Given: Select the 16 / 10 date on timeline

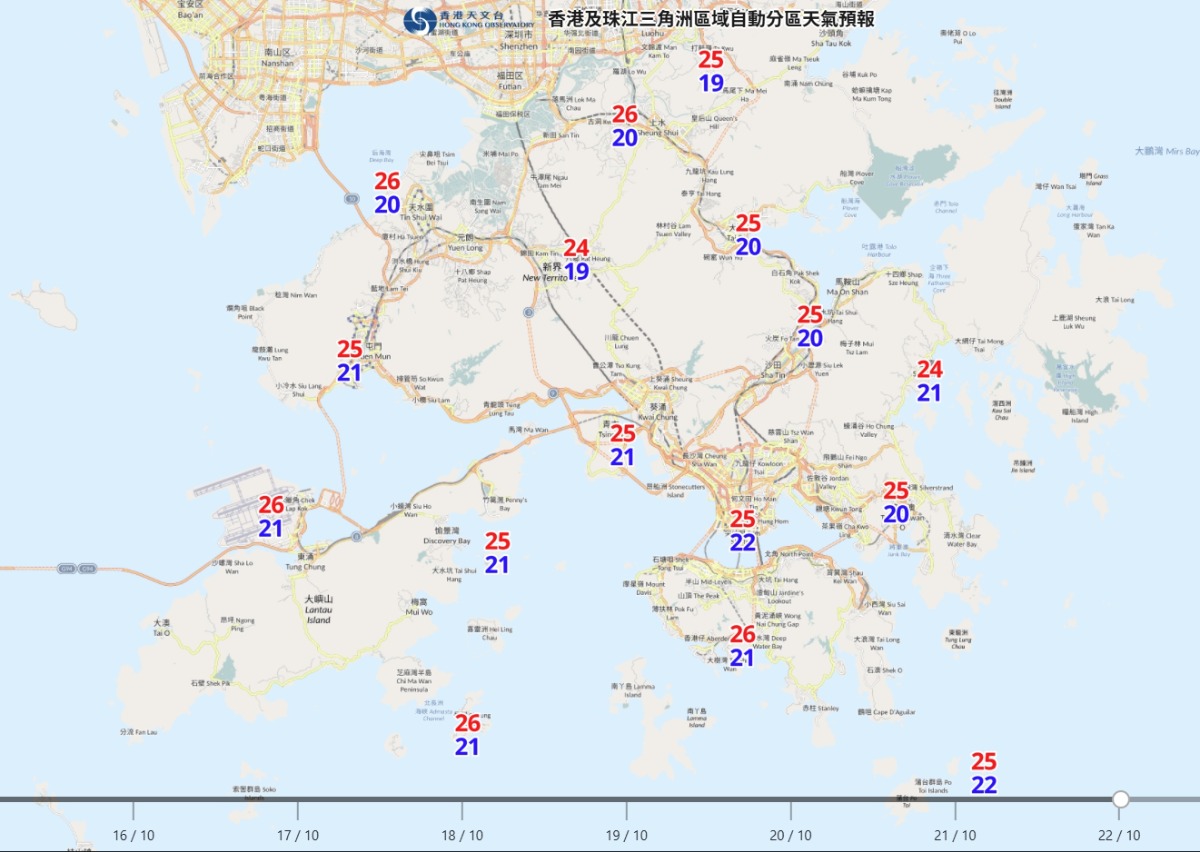Looking at the screenshot, I should 133,835.
